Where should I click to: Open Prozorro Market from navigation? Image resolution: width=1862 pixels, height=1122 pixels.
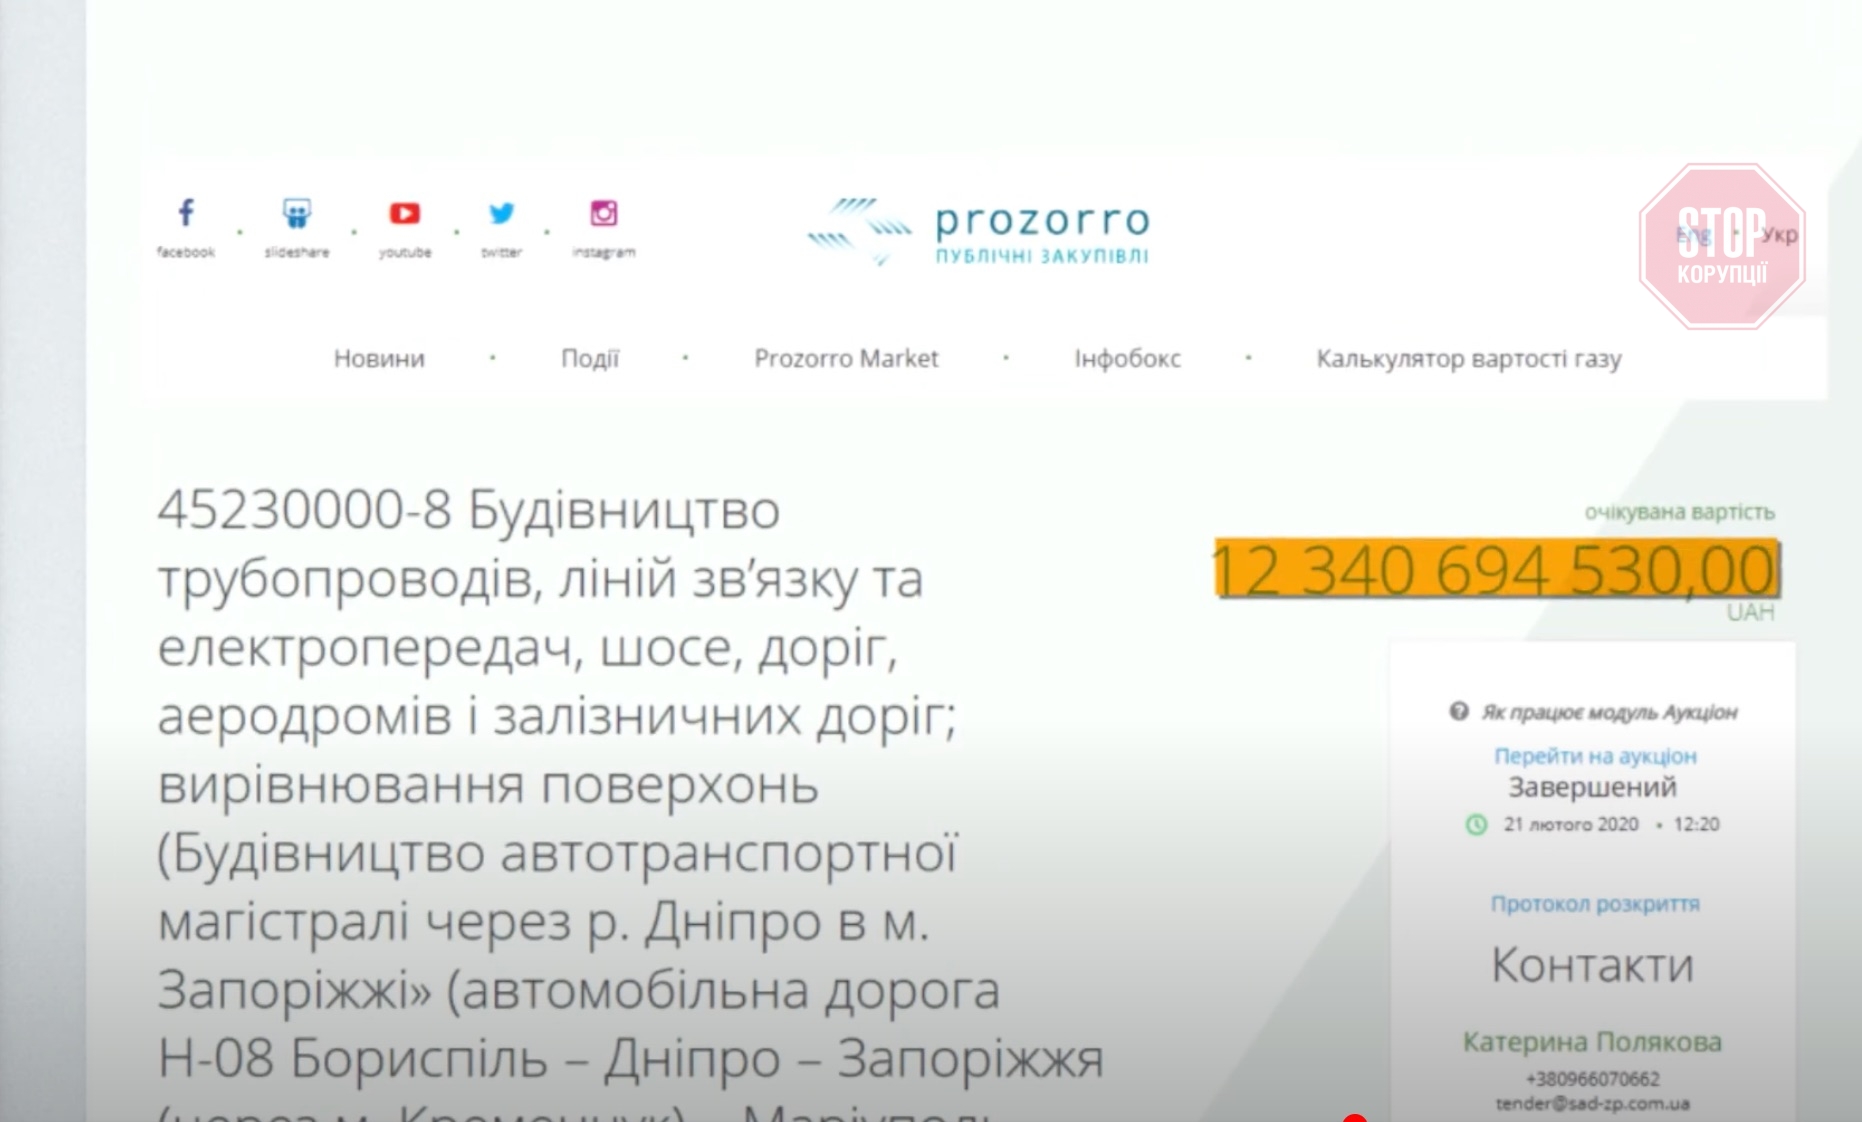coord(846,358)
